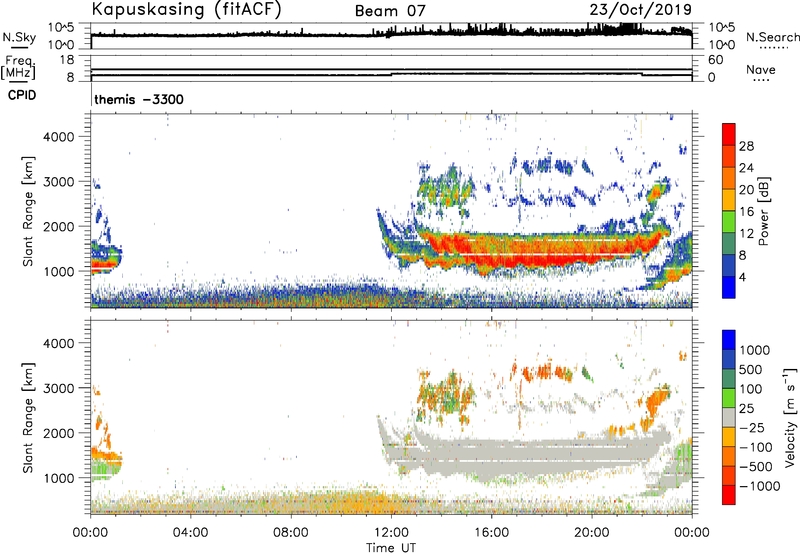Select the Beam 07 label
This screenshot has width=800, height=554.
click(390, 11)
